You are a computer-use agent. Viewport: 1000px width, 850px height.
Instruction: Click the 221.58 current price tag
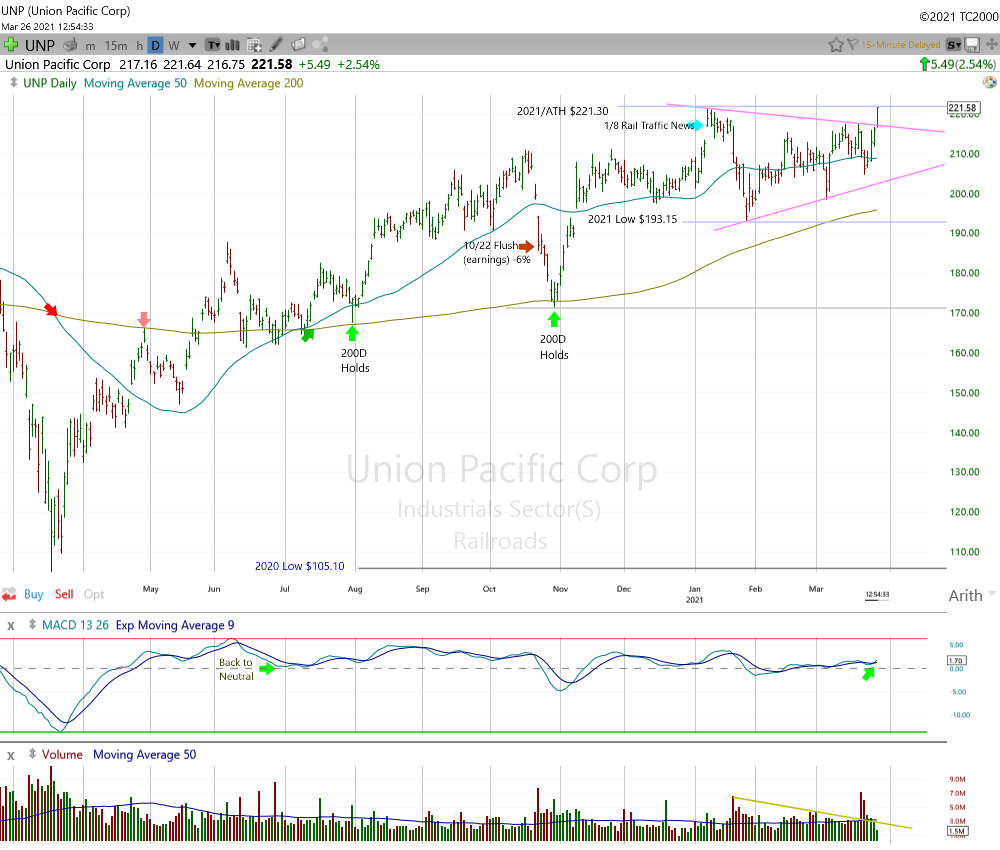(963, 108)
